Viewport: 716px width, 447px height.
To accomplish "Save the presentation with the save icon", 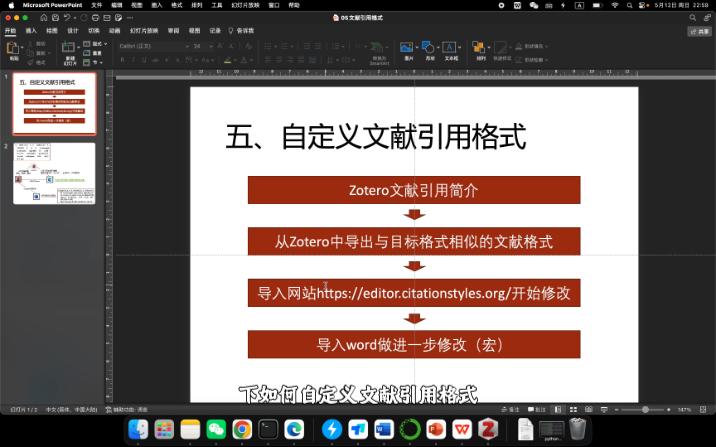I will coord(55,18).
